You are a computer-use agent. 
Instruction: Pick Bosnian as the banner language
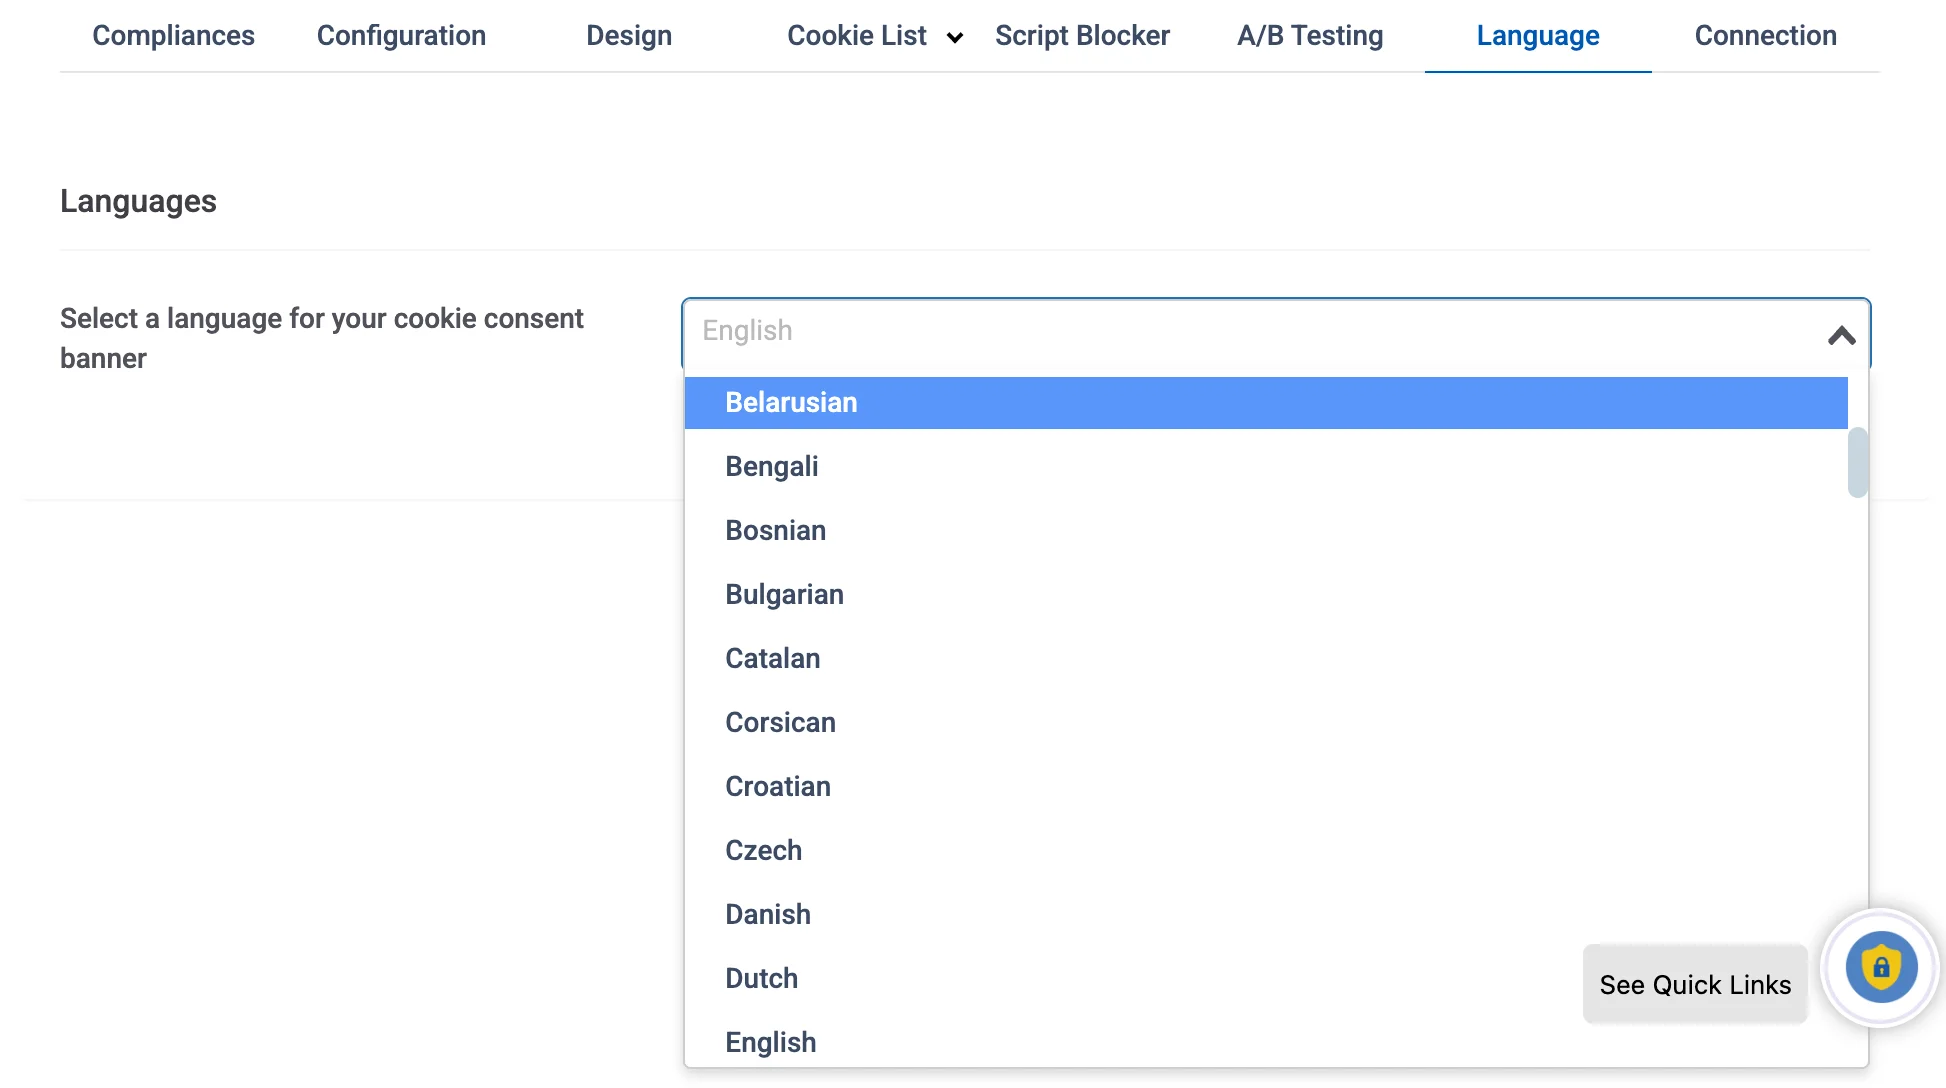click(x=1266, y=531)
